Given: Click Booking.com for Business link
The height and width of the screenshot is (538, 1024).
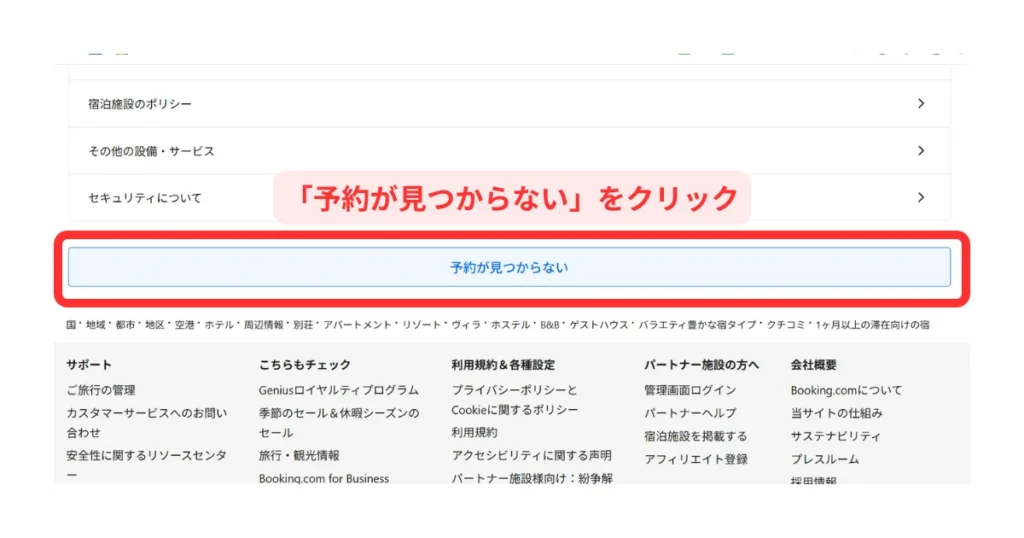Looking at the screenshot, I should tap(323, 479).
